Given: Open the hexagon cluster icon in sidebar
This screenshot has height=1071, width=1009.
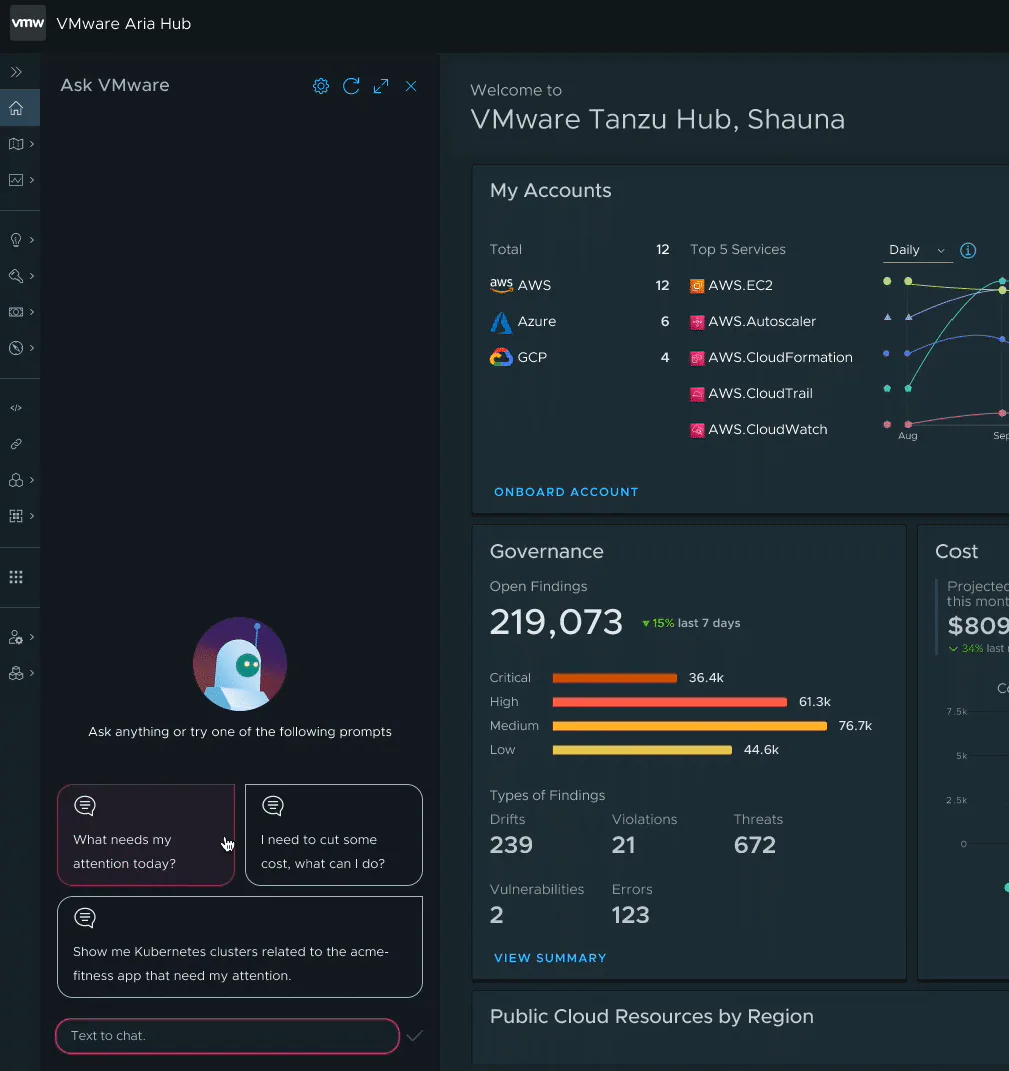Looking at the screenshot, I should [16, 480].
